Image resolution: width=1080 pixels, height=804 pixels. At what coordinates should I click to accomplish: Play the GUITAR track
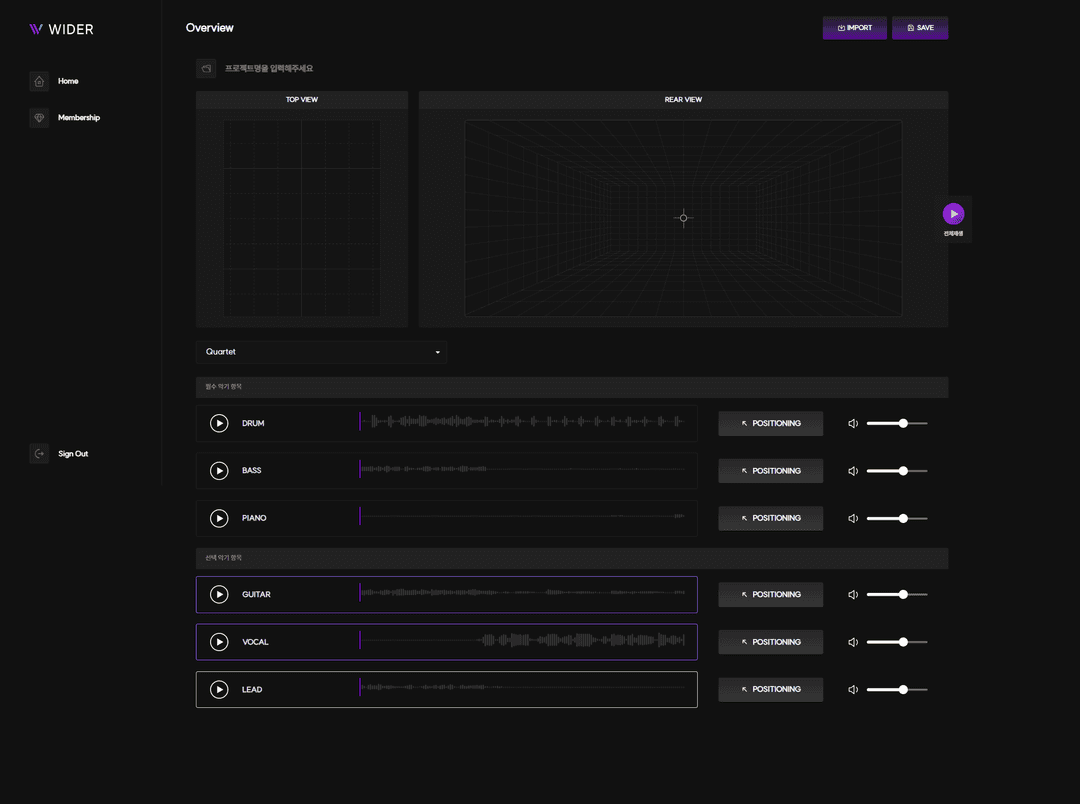pyautogui.click(x=219, y=595)
